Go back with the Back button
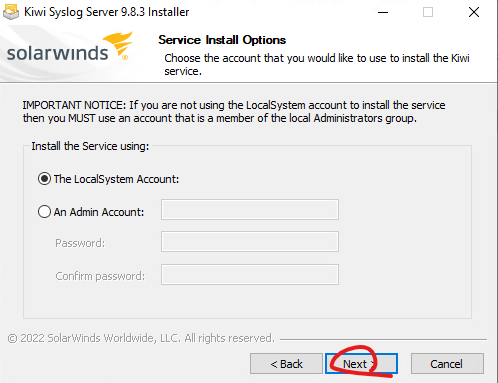Viewport: 498px width, 383px height. [x=286, y=364]
